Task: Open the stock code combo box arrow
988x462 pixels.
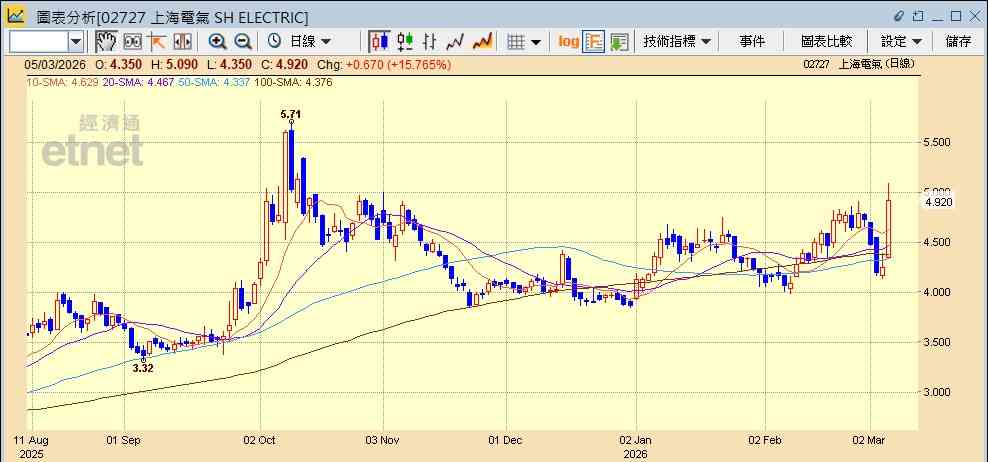Action: (x=76, y=42)
